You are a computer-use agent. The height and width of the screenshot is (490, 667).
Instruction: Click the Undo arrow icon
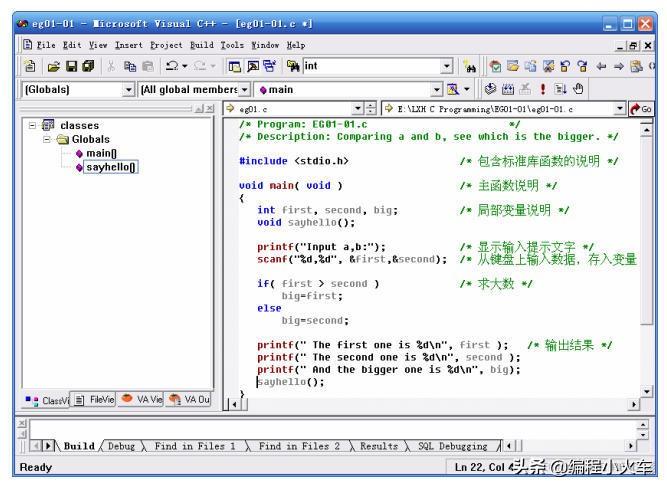(x=172, y=66)
